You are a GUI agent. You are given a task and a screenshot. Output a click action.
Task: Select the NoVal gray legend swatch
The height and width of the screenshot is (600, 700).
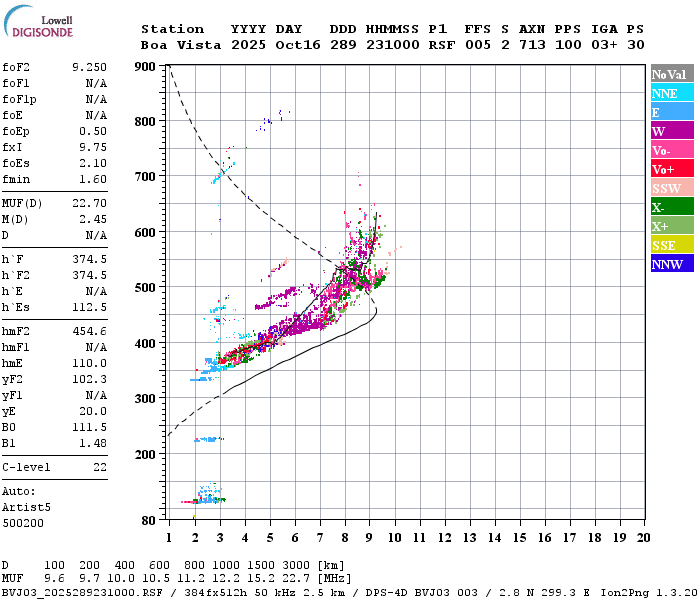point(672,74)
